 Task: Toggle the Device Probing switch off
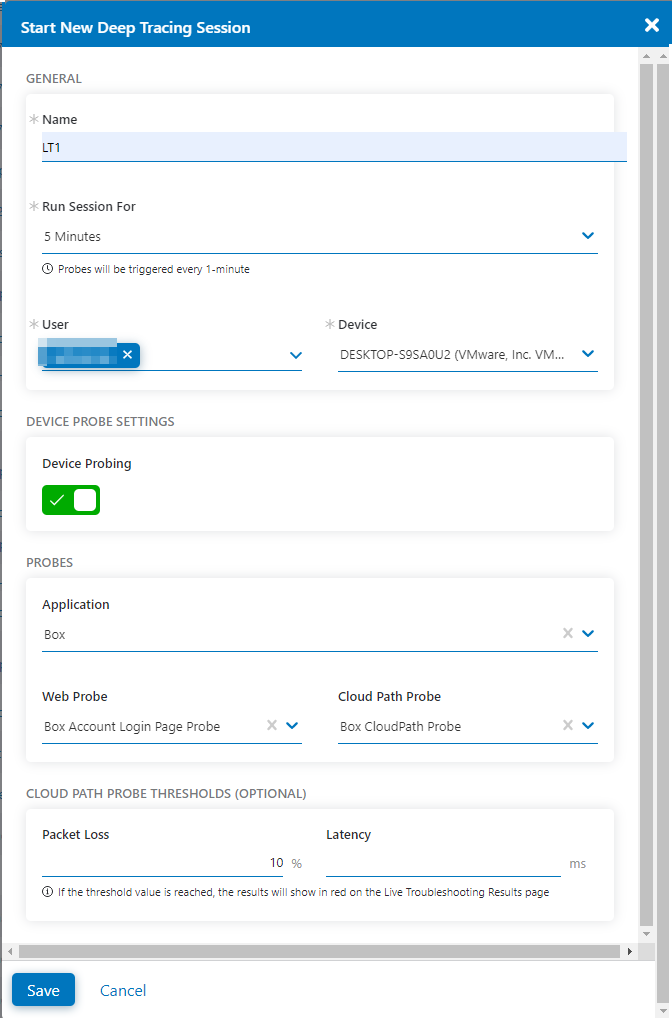[x=70, y=500]
